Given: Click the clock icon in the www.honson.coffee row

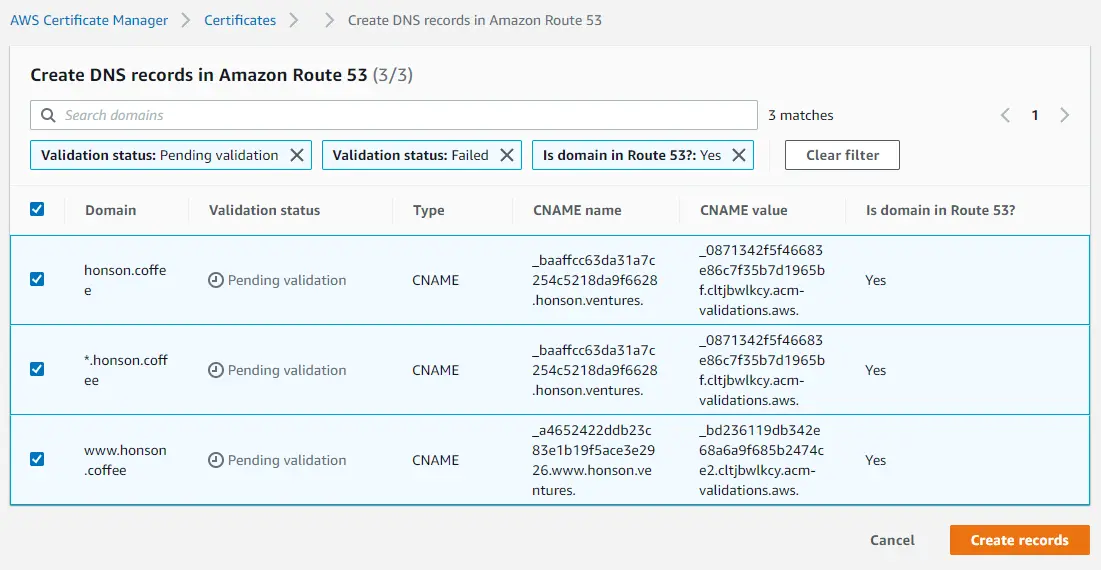Looking at the screenshot, I should (216, 460).
